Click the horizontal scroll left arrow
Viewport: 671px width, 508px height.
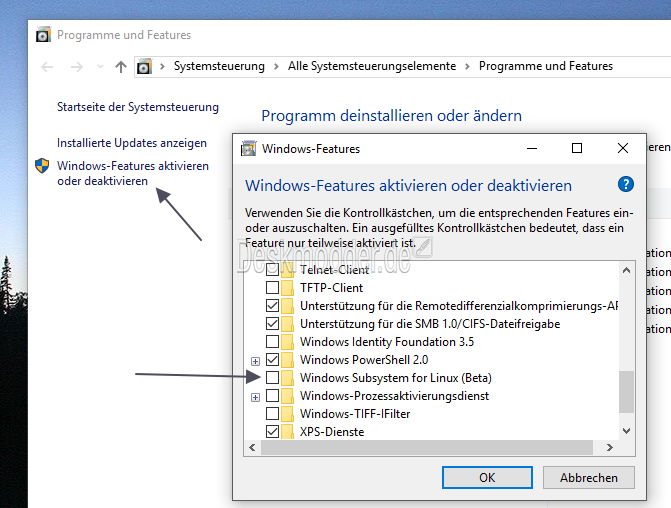252,448
